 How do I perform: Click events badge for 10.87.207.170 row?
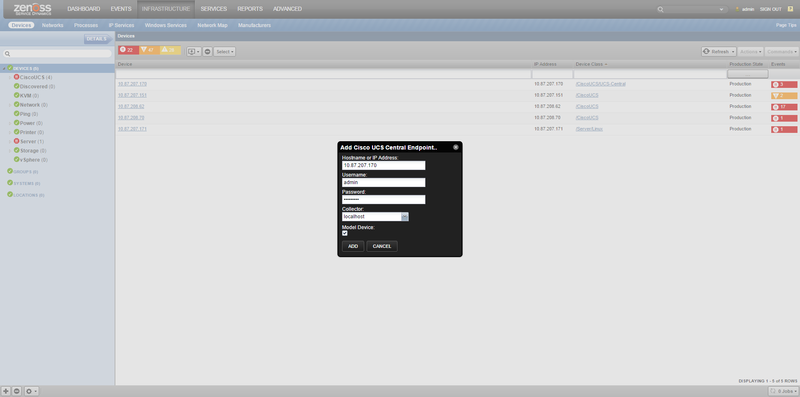click(x=784, y=84)
